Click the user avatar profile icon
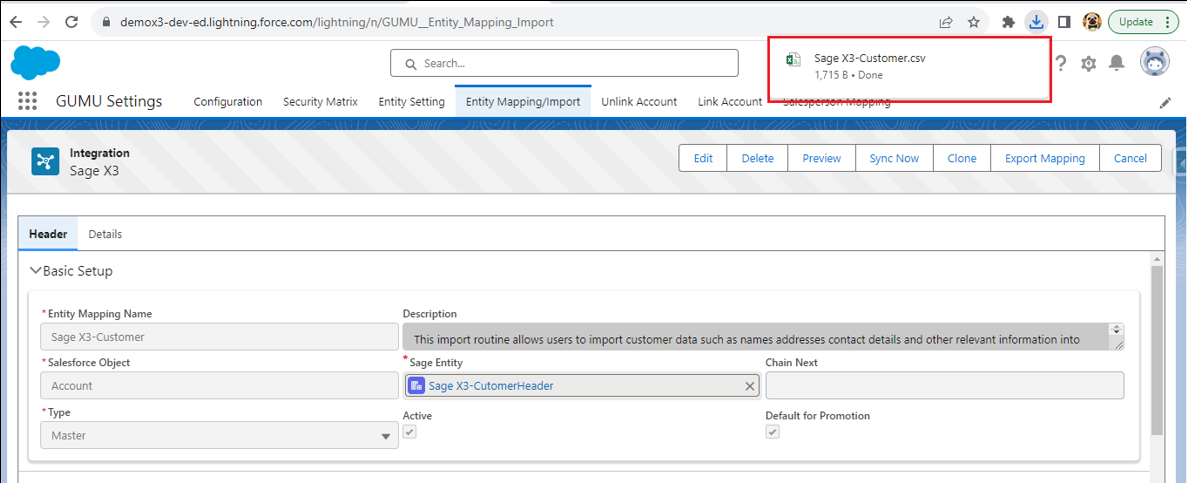 (x=1155, y=62)
